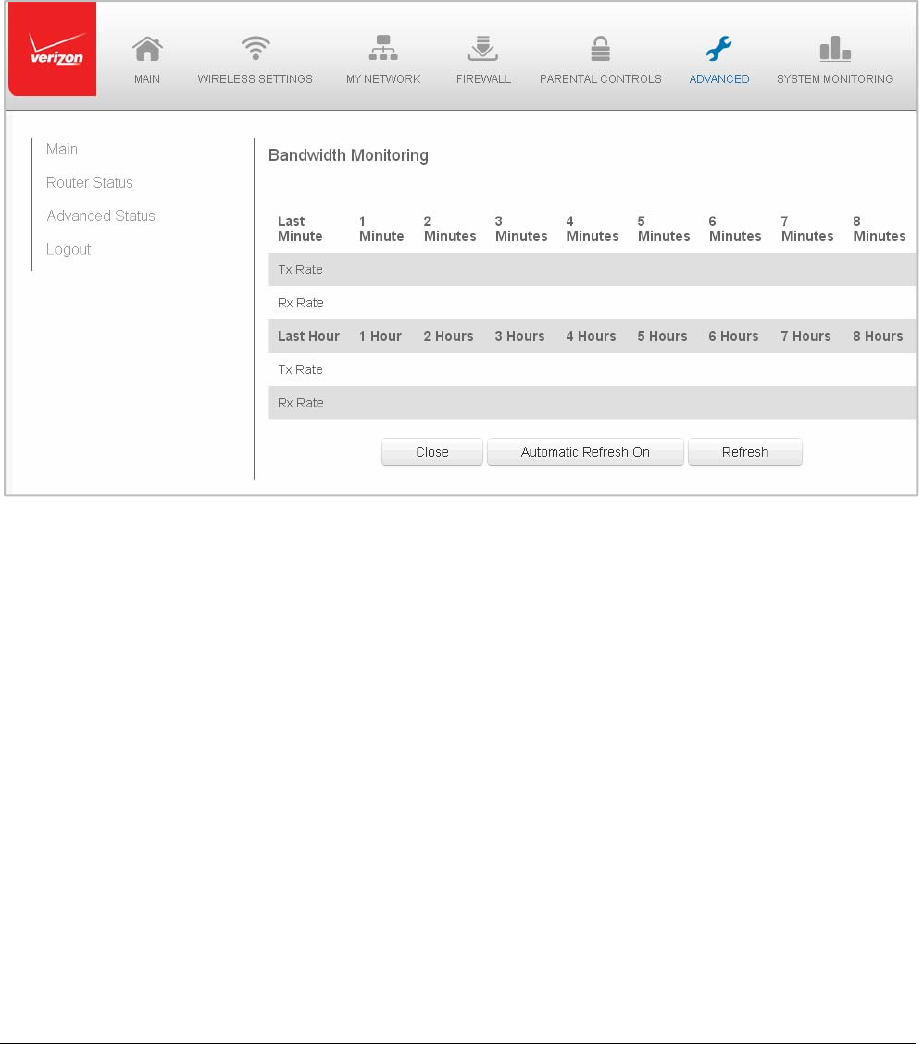Open Router Status in the sidebar

point(89,182)
